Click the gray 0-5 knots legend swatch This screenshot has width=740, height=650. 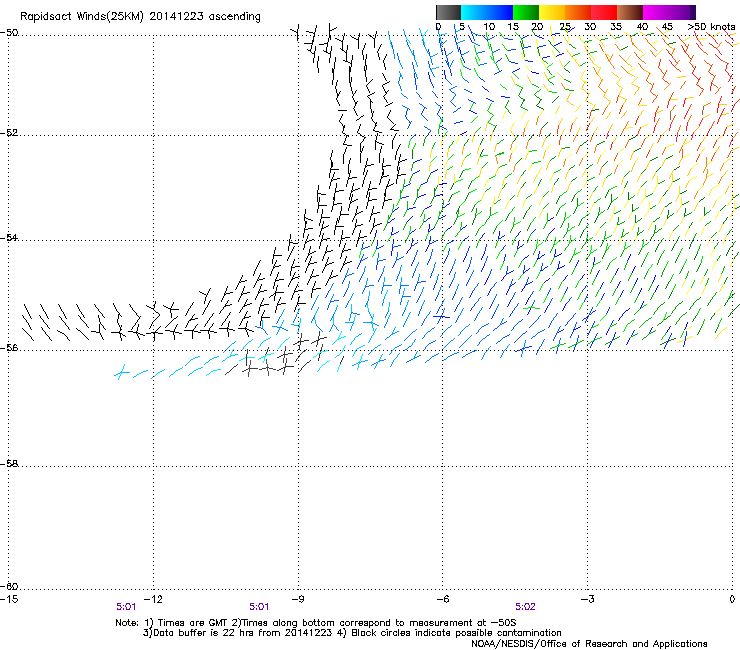[448, 12]
